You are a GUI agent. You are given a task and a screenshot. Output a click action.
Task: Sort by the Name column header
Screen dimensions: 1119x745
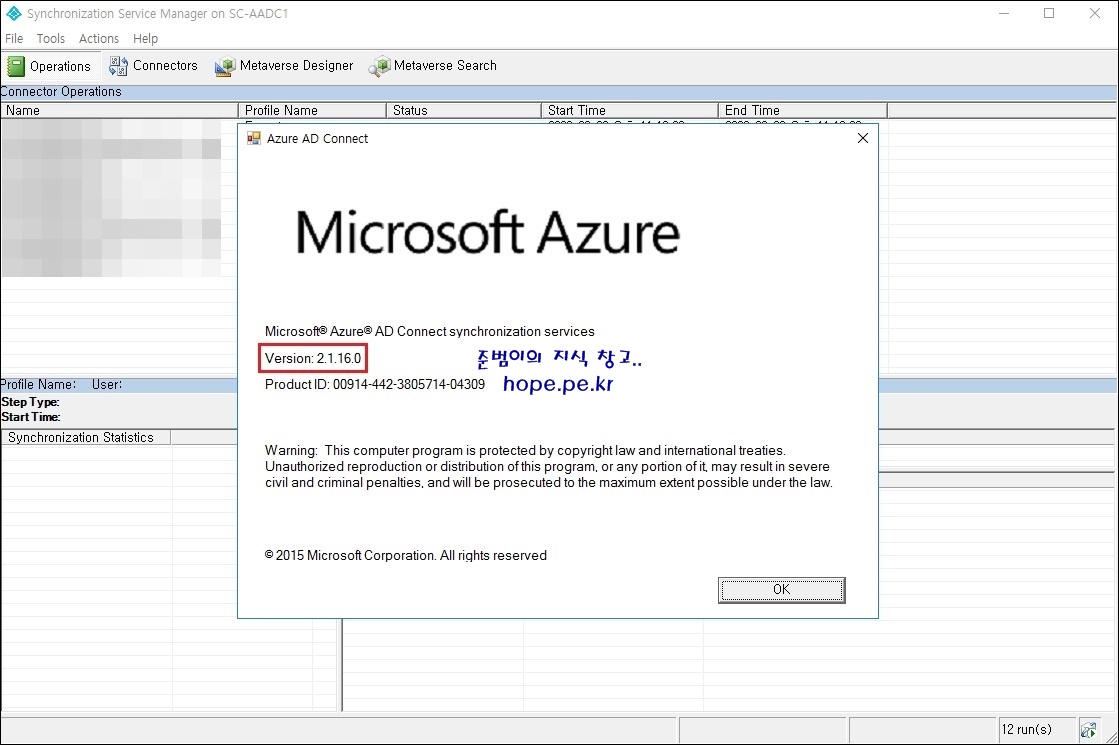tap(119, 111)
